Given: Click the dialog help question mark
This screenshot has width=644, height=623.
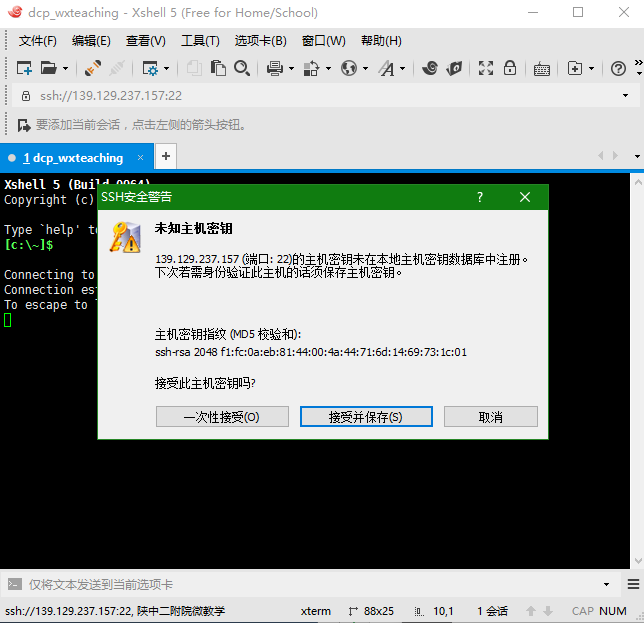Looking at the screenshot, I should [x=480, y=197].
